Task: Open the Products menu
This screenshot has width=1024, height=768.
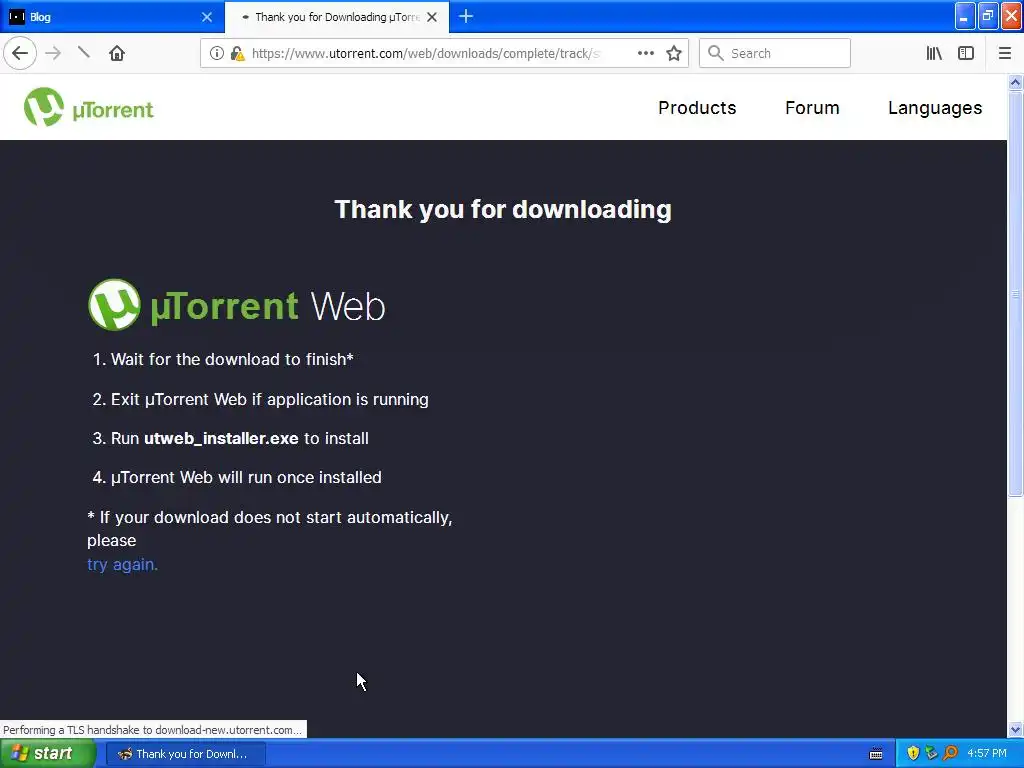Action: [x=697, y=108]
